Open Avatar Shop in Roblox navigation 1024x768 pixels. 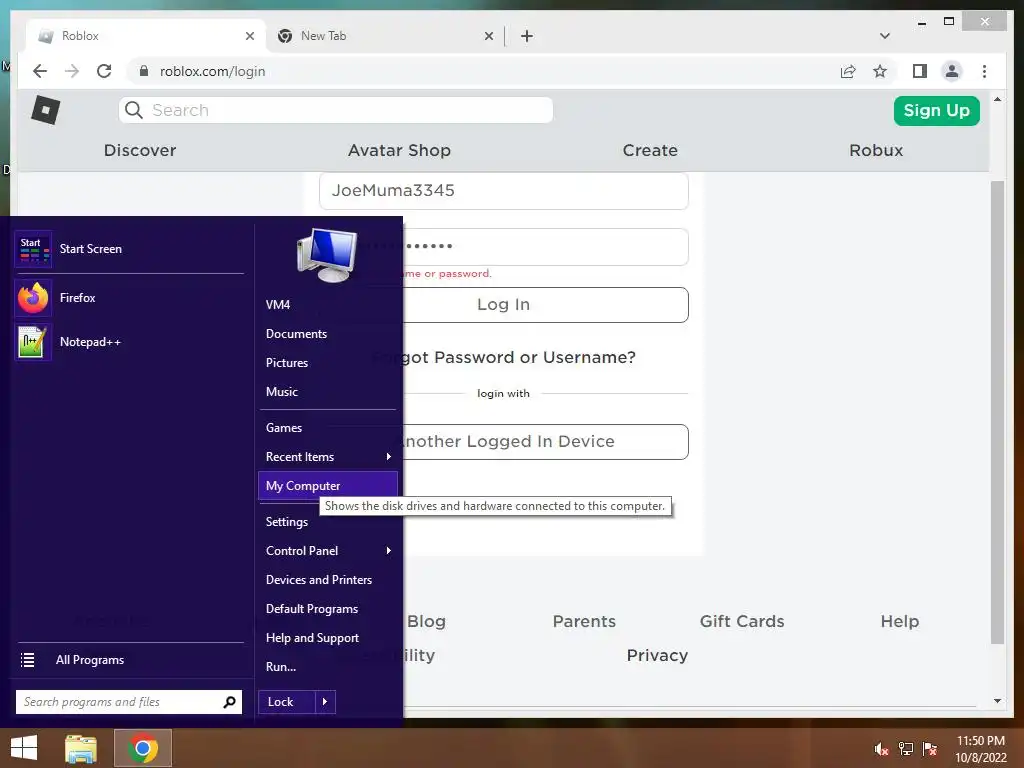[399, 150]
